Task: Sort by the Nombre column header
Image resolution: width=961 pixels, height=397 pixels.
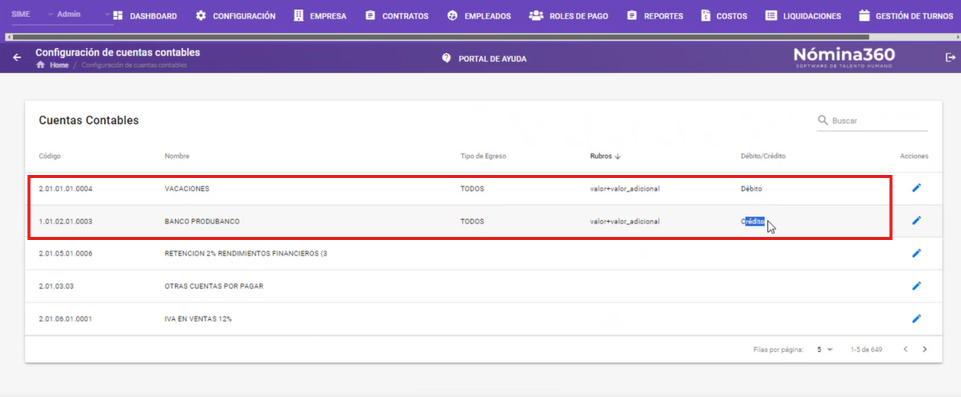Action: click(x=177, y=156)
